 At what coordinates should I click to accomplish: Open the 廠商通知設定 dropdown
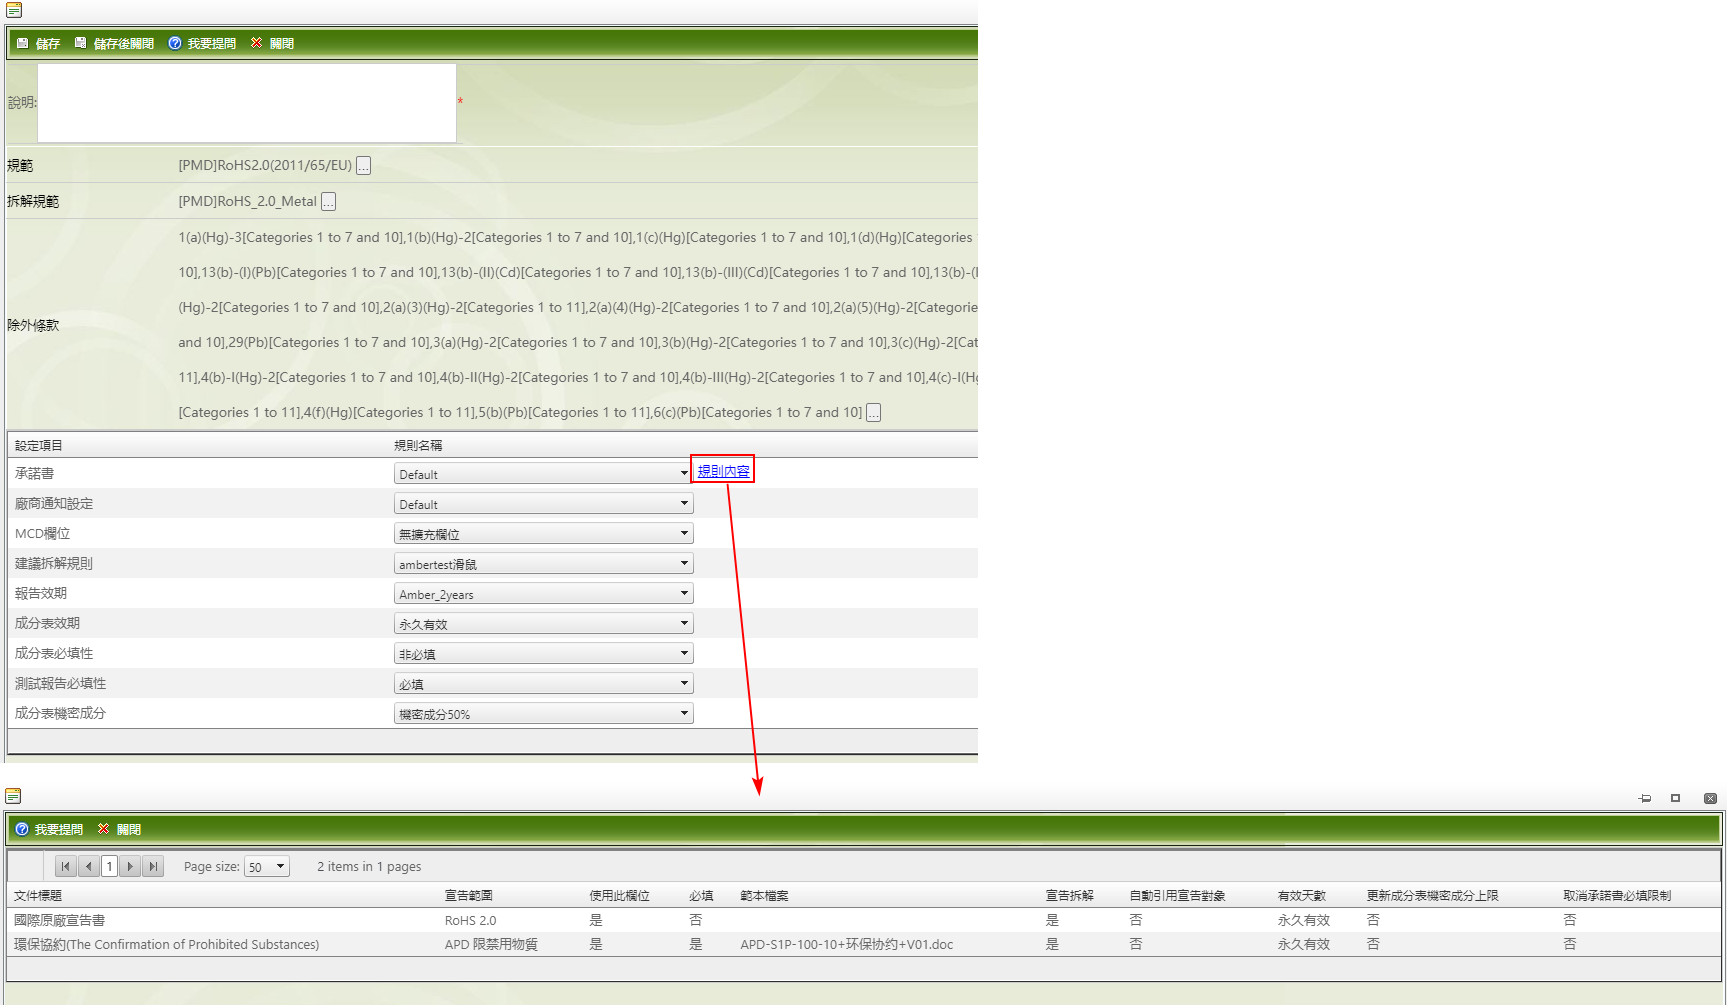click(543, 504)
